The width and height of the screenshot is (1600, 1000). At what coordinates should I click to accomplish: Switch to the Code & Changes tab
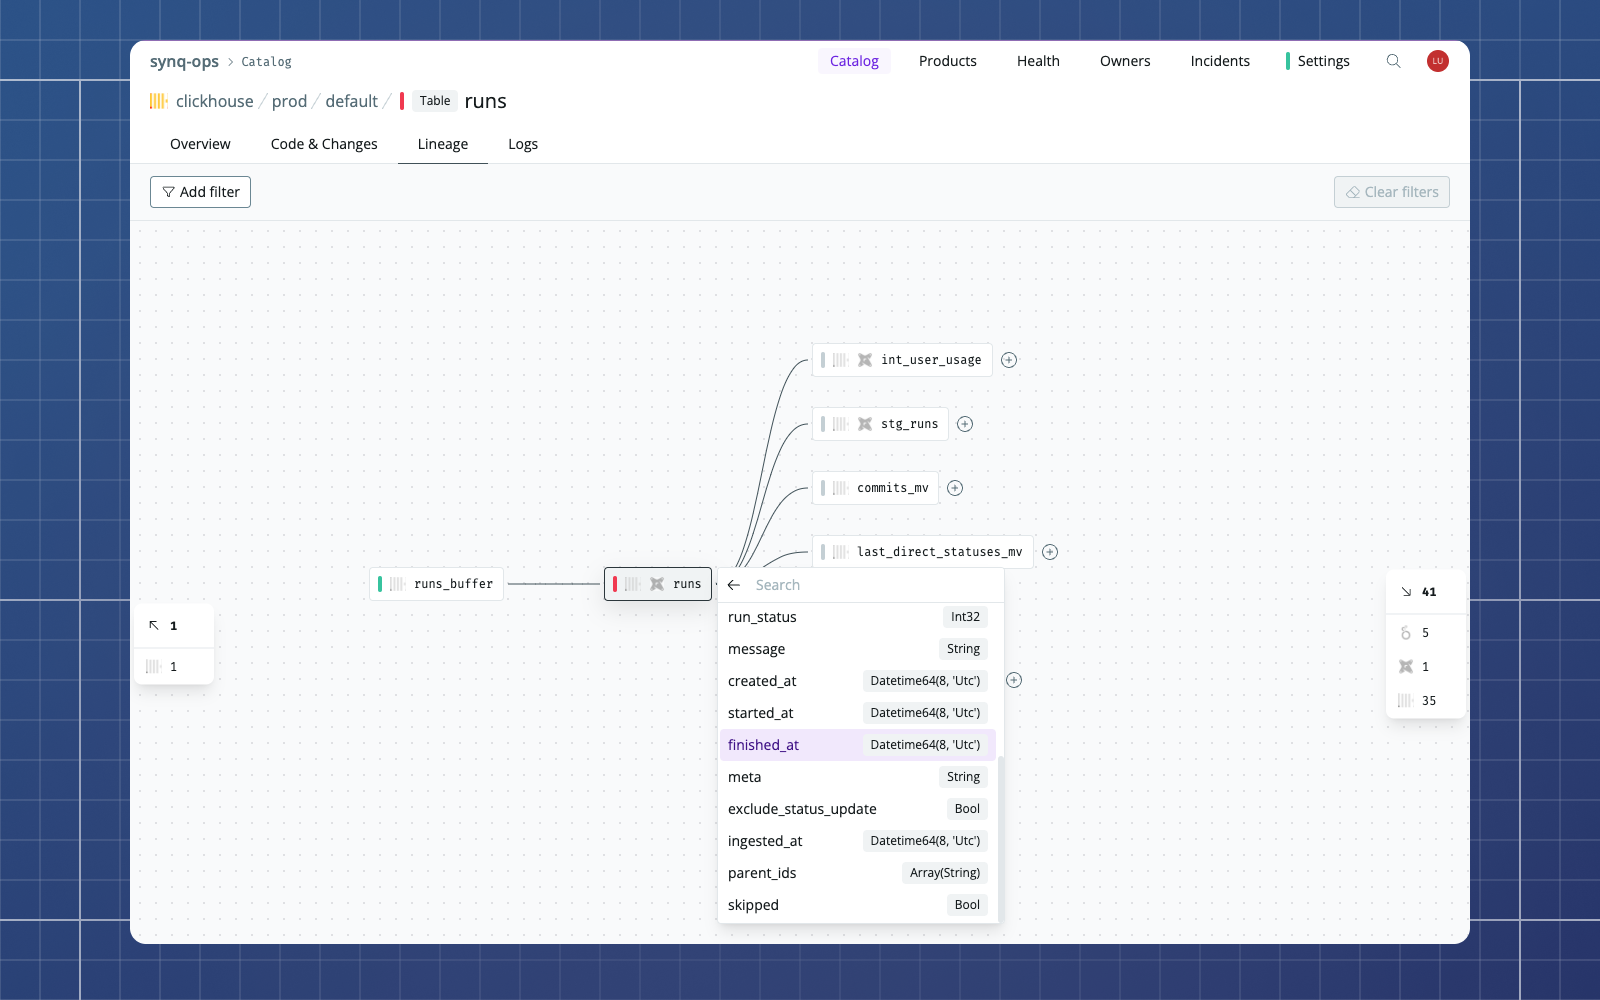click(323, 144)
